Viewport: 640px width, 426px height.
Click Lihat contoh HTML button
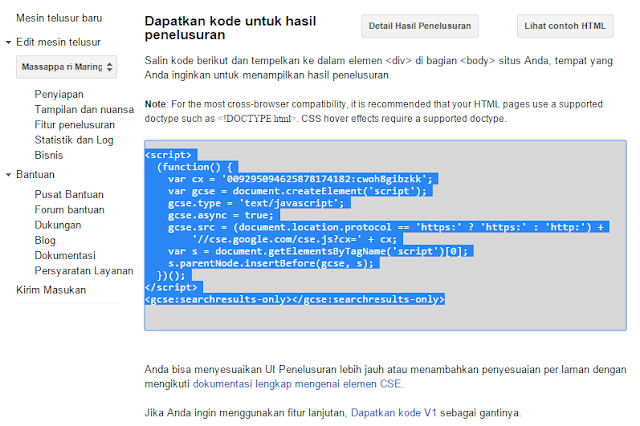[565, 26]
